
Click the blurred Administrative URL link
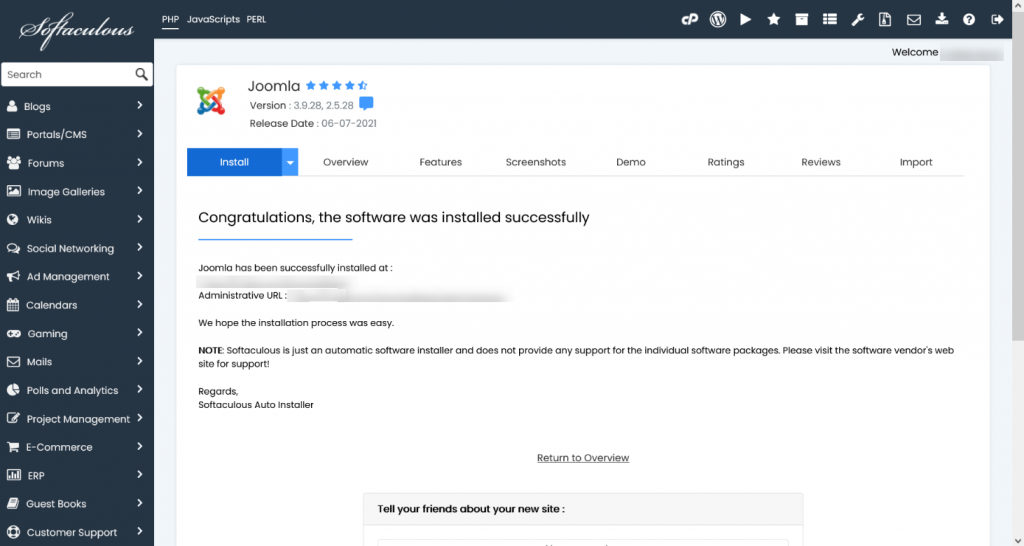[400, 296]
